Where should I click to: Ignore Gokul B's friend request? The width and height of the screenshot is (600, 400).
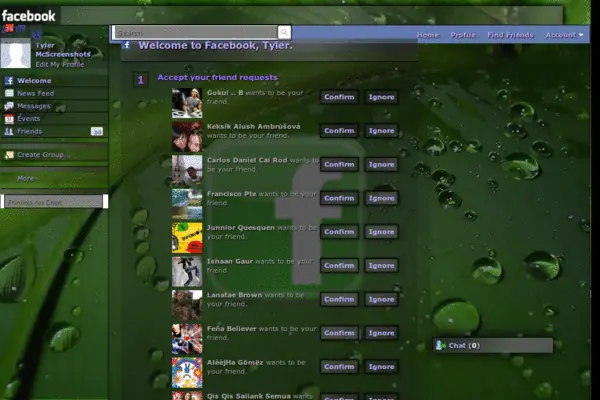coord(381,97)
